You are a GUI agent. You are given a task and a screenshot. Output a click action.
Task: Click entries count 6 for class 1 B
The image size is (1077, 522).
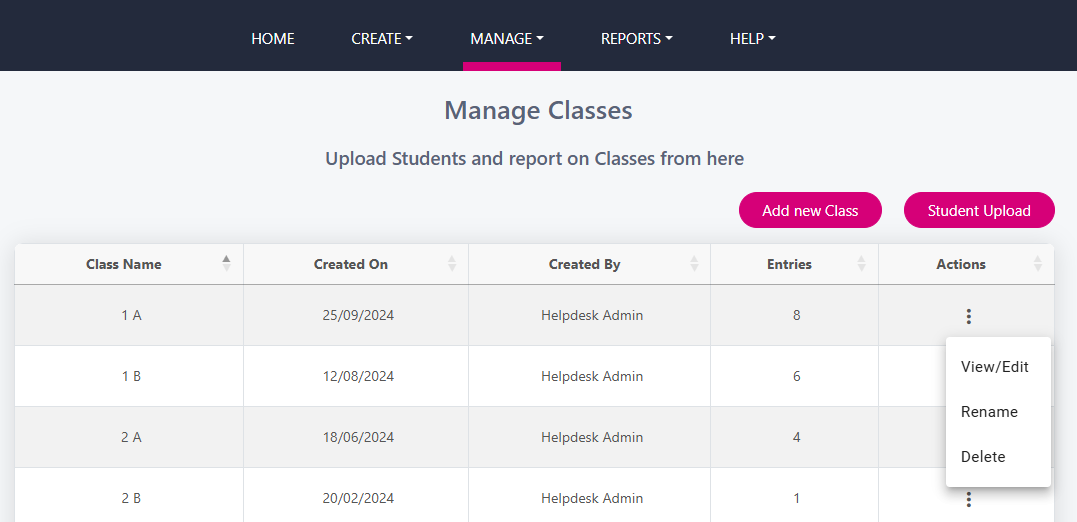[x=796, y=376]
